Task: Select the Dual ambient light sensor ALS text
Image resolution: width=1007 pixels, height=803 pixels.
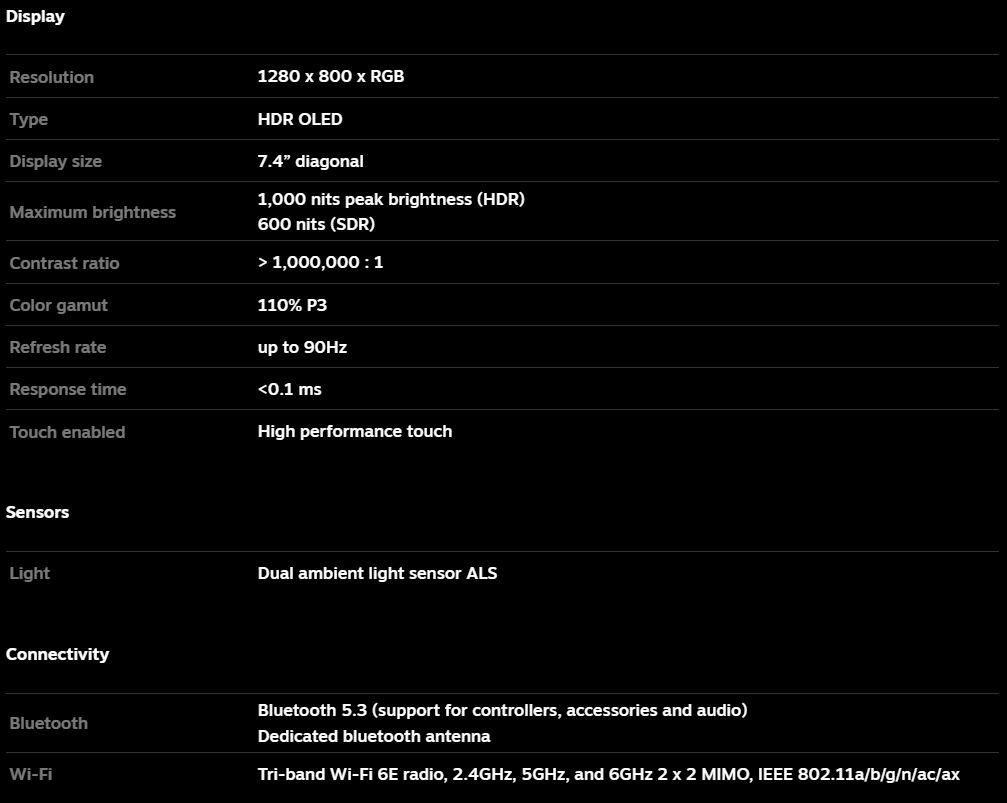Action: click(377, 573)
